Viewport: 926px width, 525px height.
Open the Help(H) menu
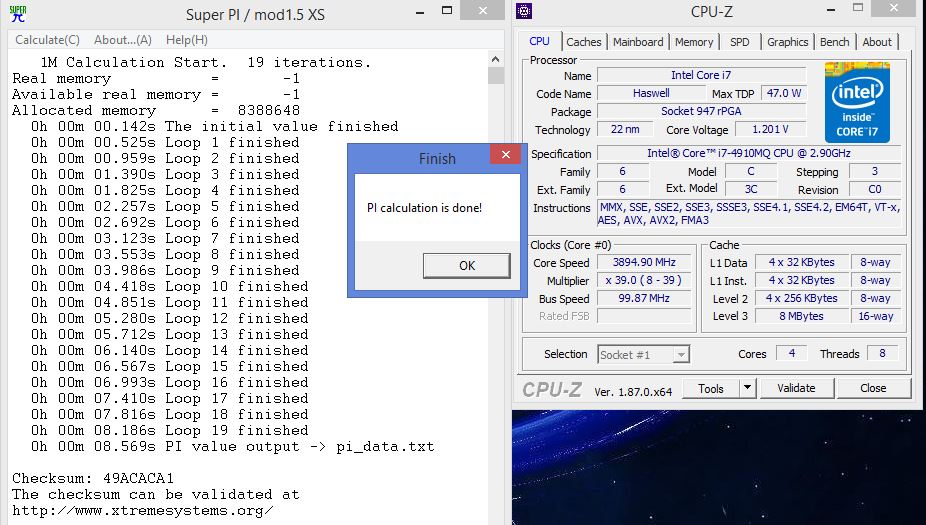pyautogui.click(x=187, y=40)
